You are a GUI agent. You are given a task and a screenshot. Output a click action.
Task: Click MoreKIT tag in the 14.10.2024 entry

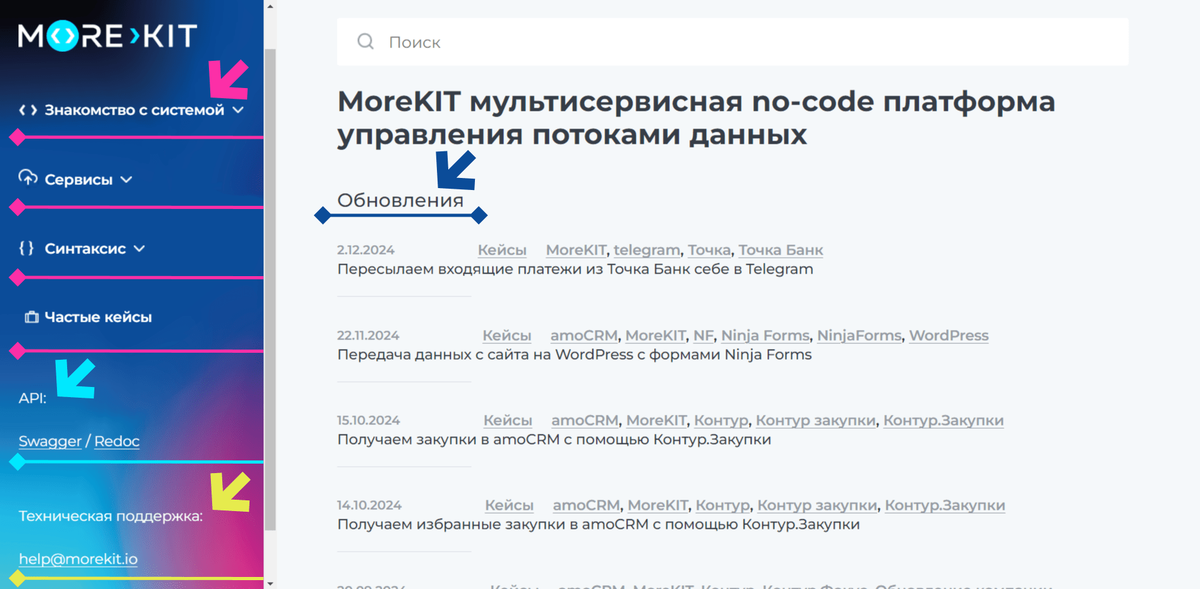[658, 505]
